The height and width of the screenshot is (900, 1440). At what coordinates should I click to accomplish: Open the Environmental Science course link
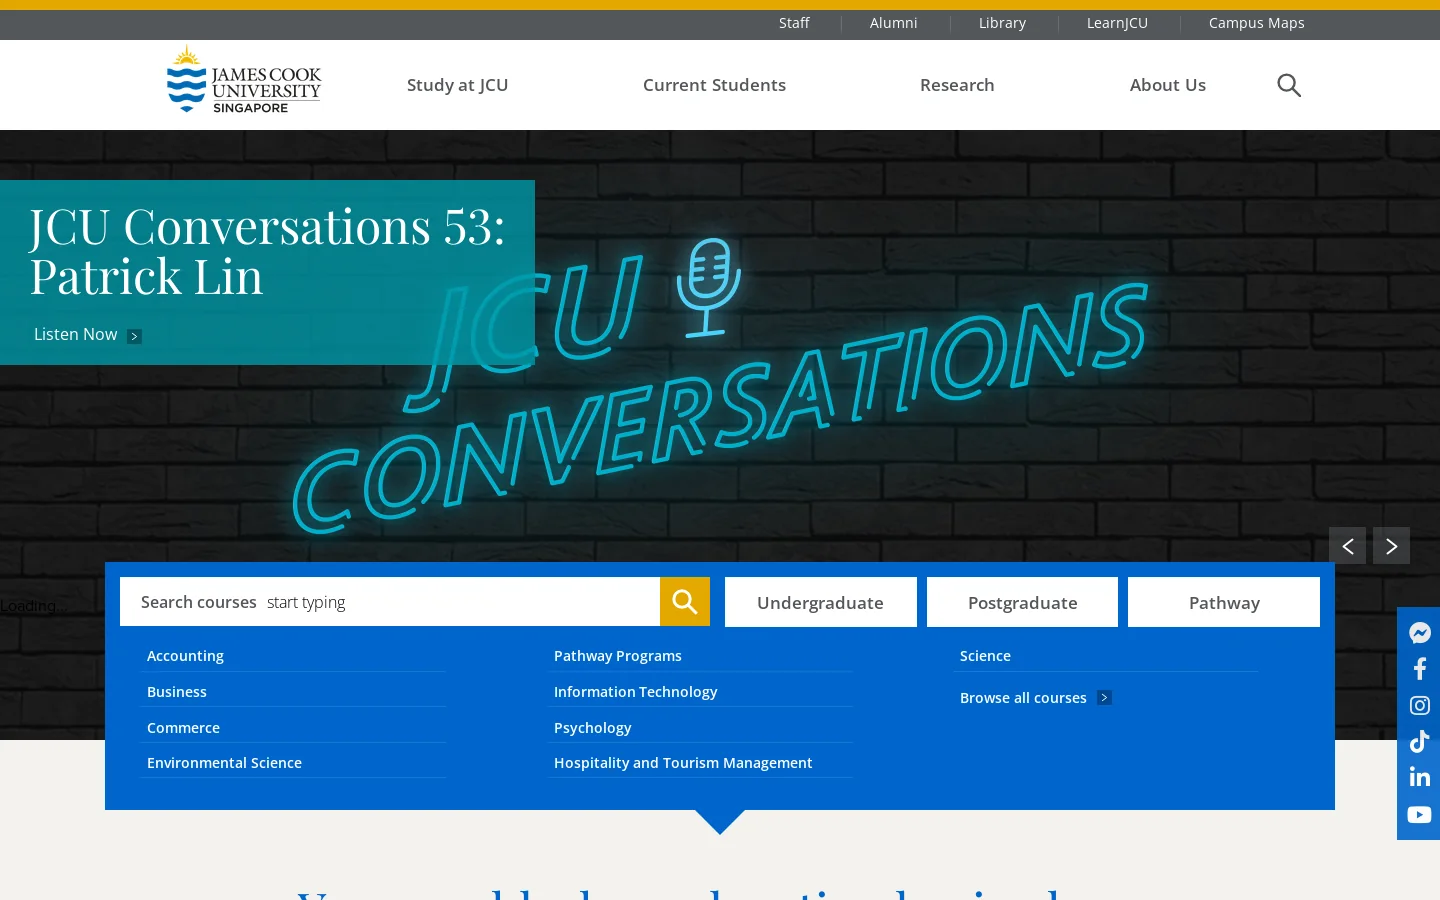point(224,763)
